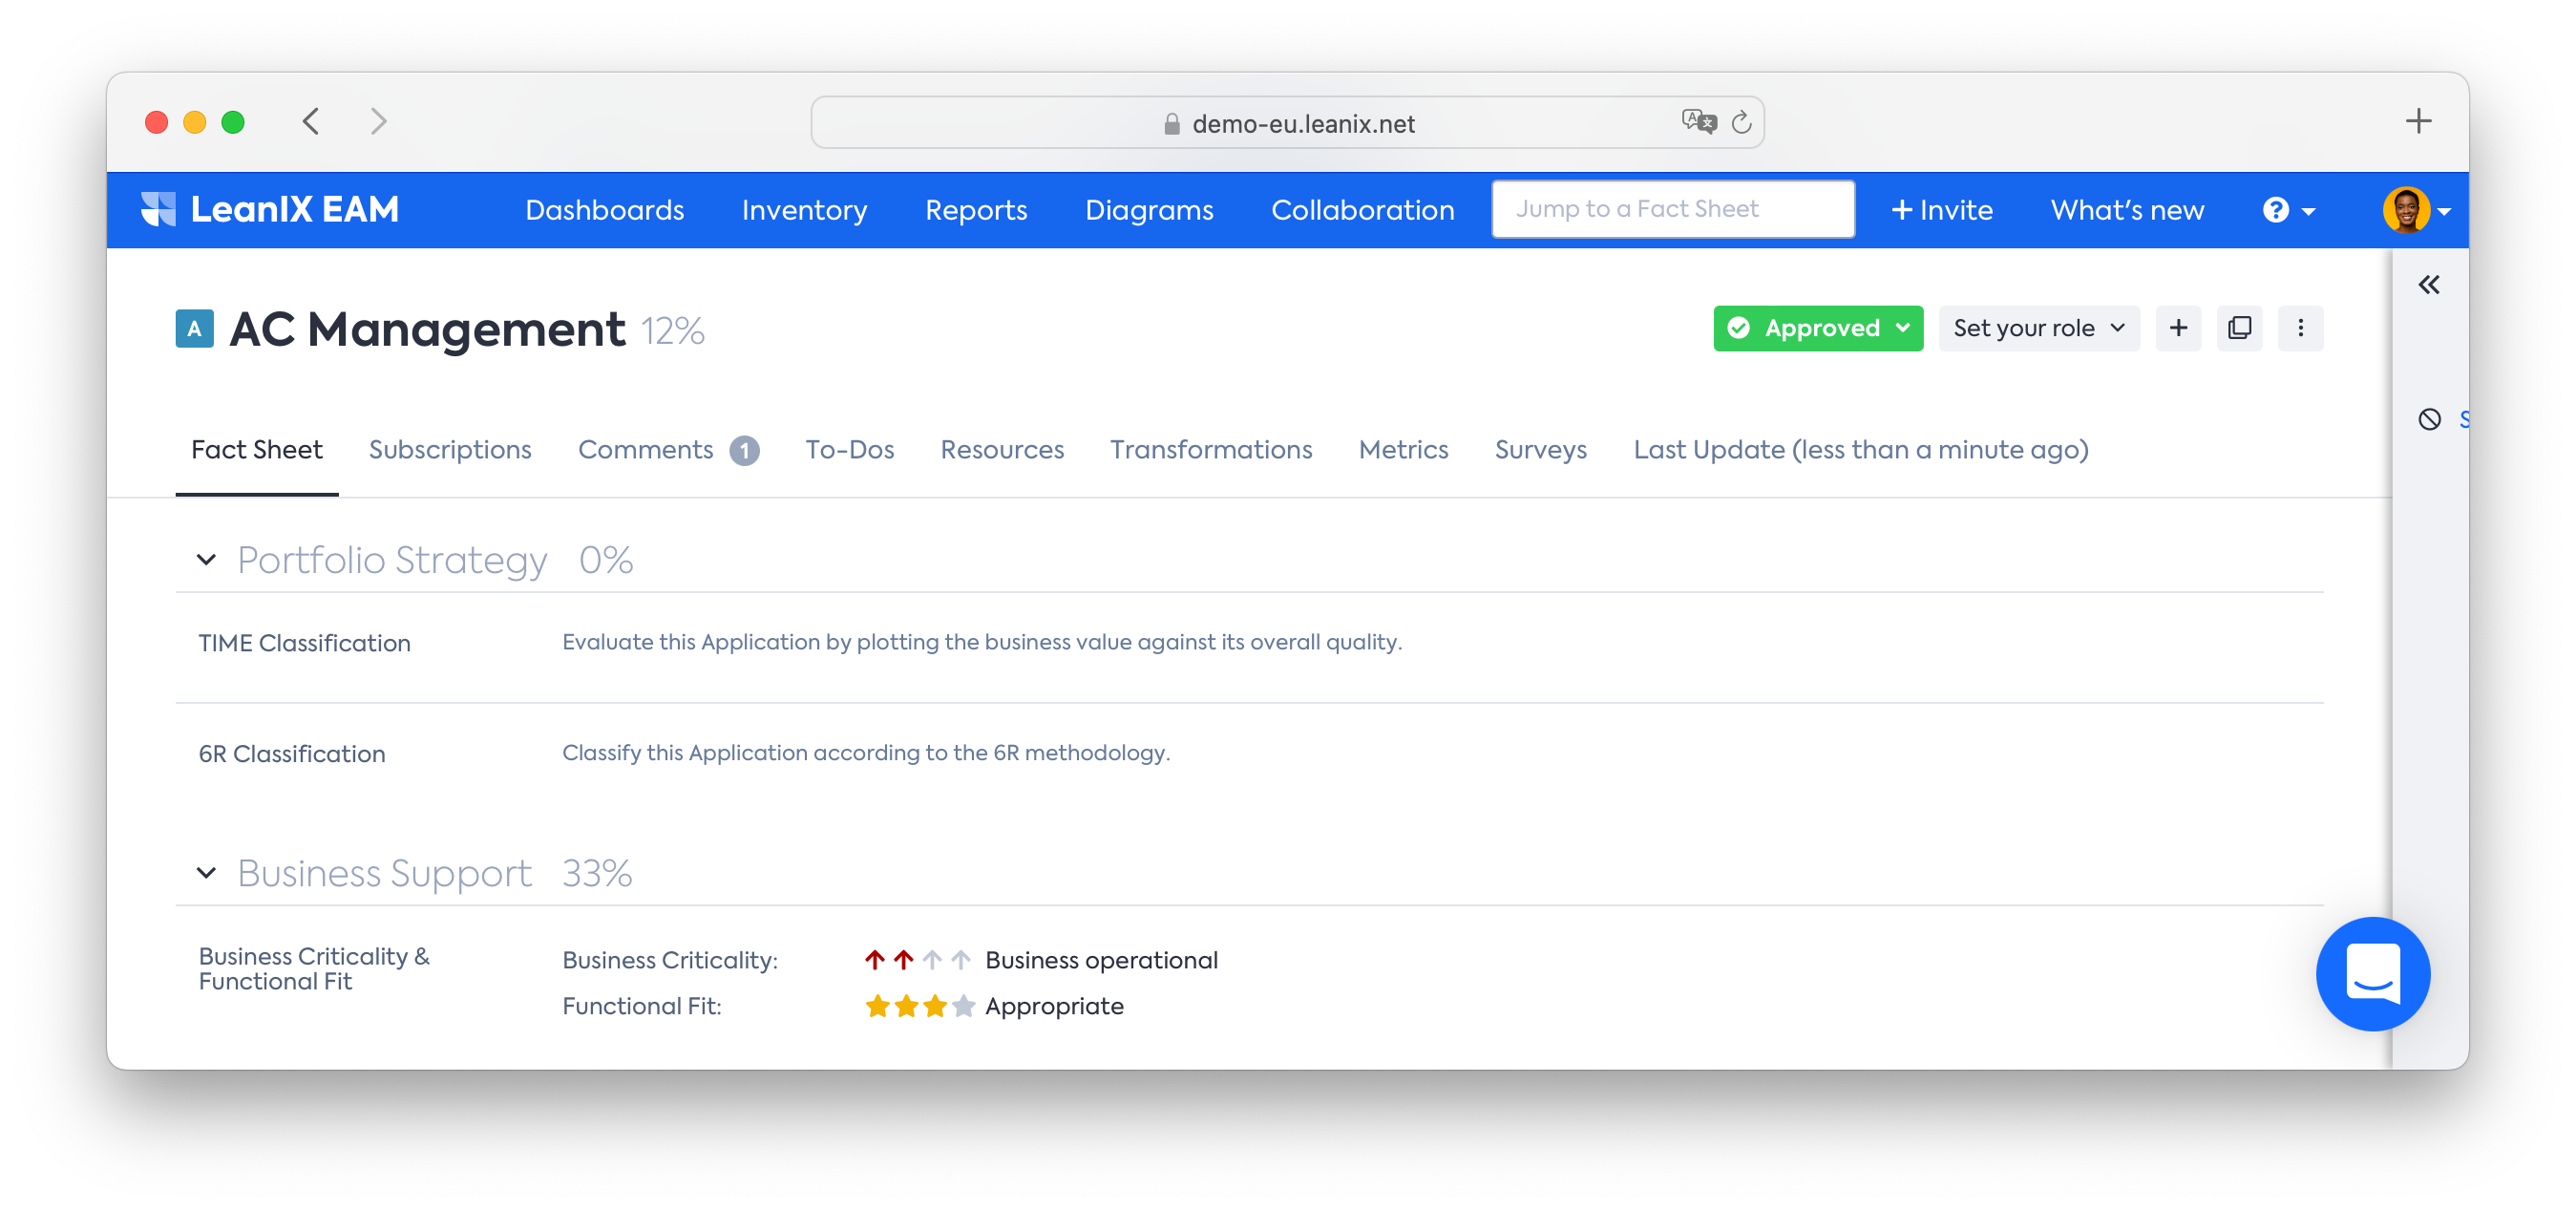Screen dimensions: 2576x1211
Task: Expand the right sidebar with double chevron
Action: tap(2428, 285)
